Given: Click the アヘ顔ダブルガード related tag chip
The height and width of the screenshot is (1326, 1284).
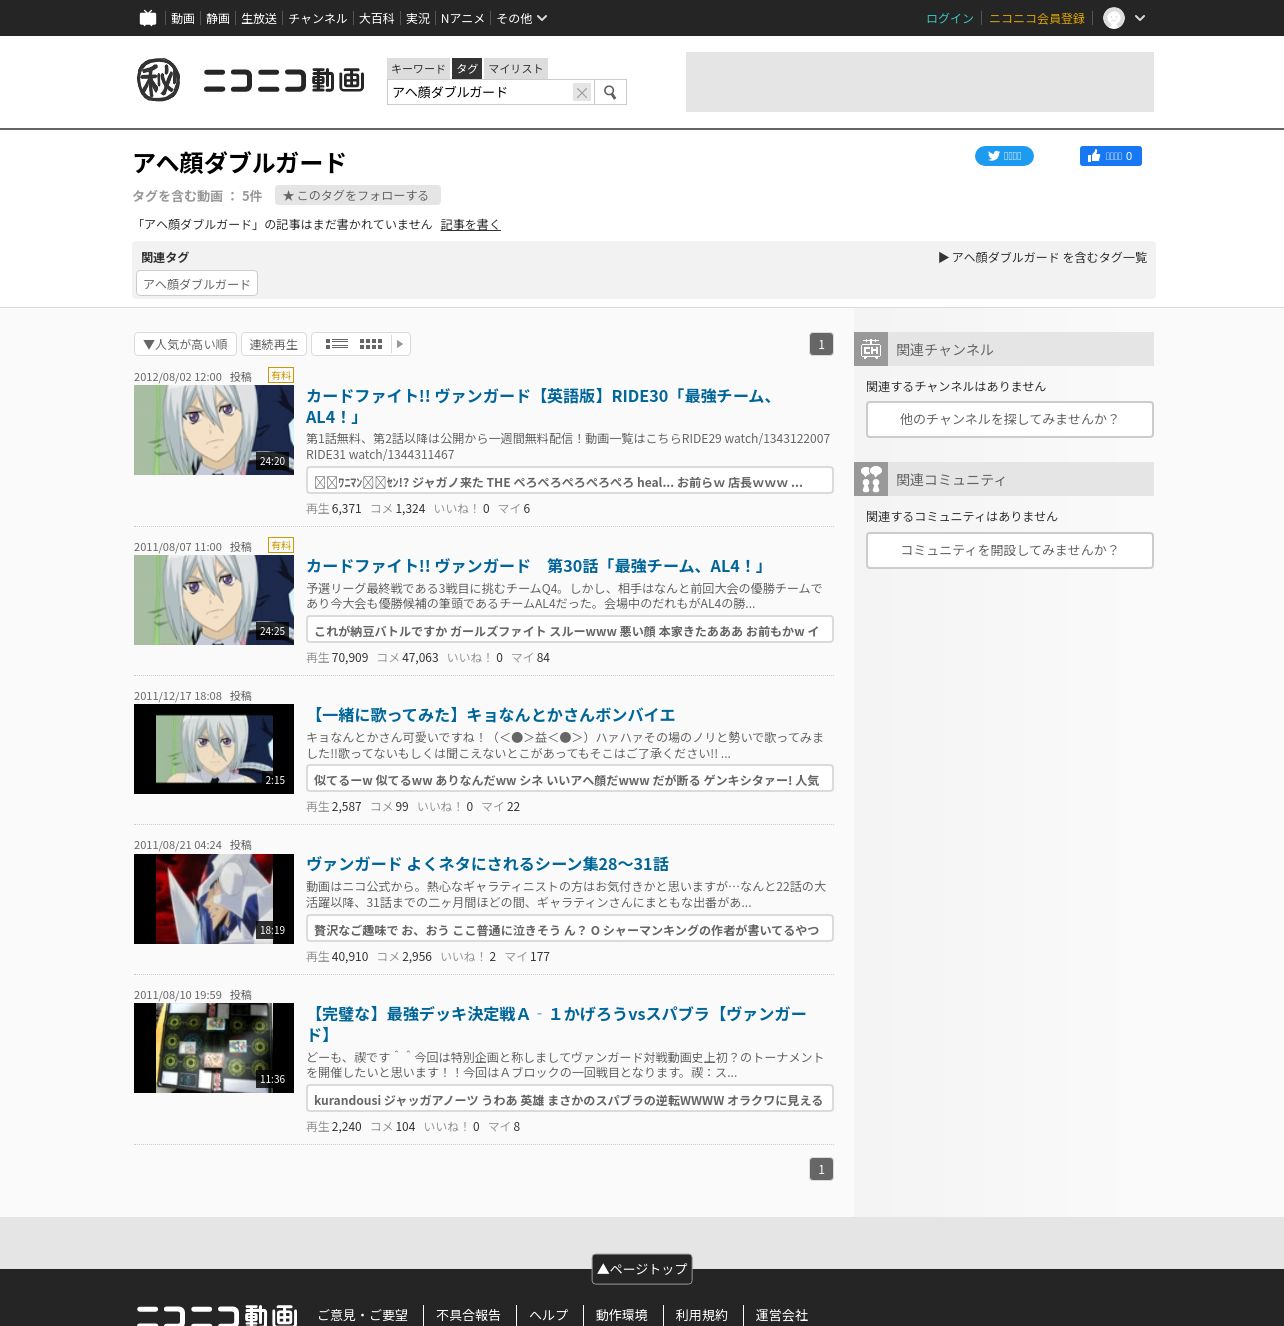Looking at the screenshot, I should (x=197, y=284).
